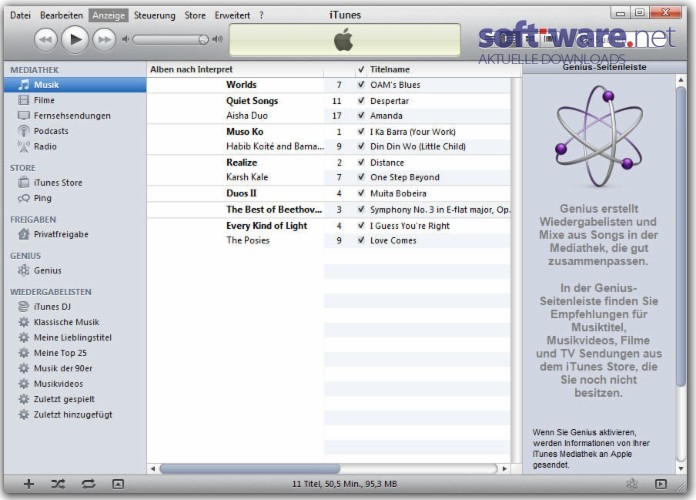
Task: Open the Steuerung menu
Action: point(154,15)
